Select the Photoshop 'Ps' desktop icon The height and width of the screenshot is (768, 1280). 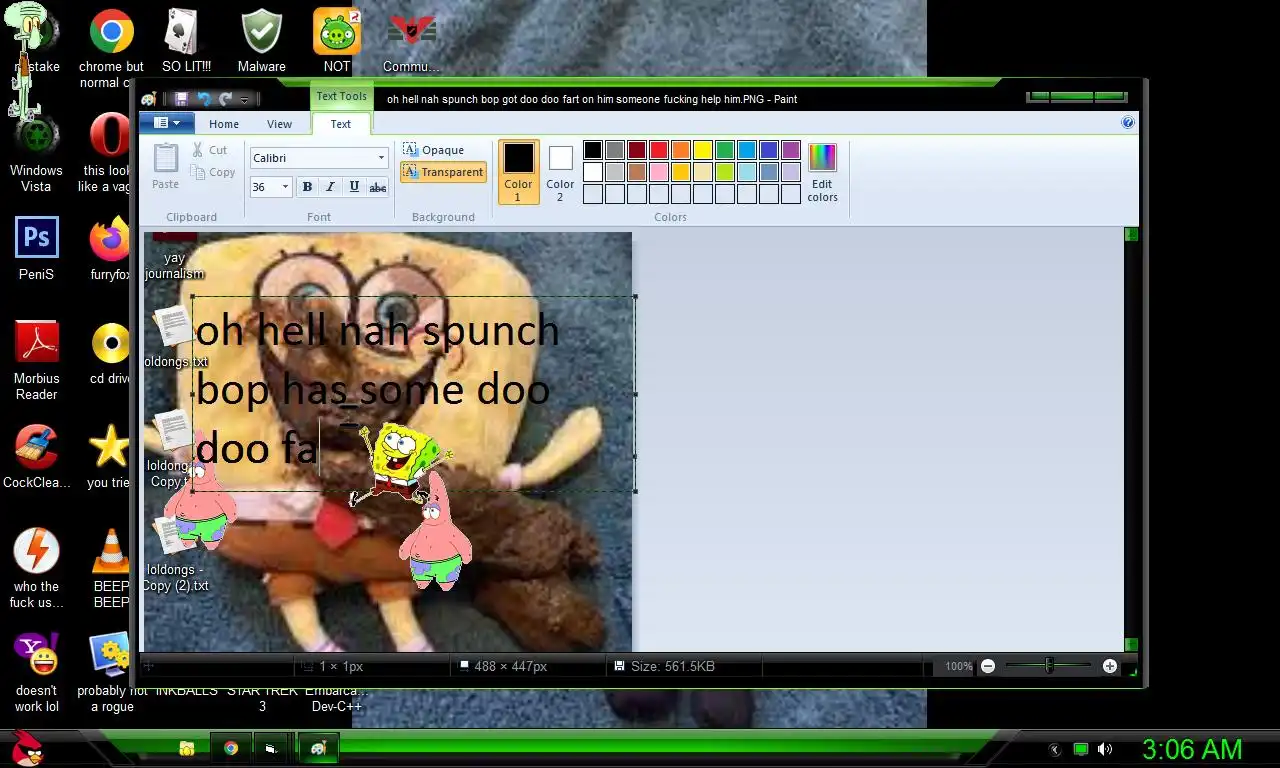36,248
